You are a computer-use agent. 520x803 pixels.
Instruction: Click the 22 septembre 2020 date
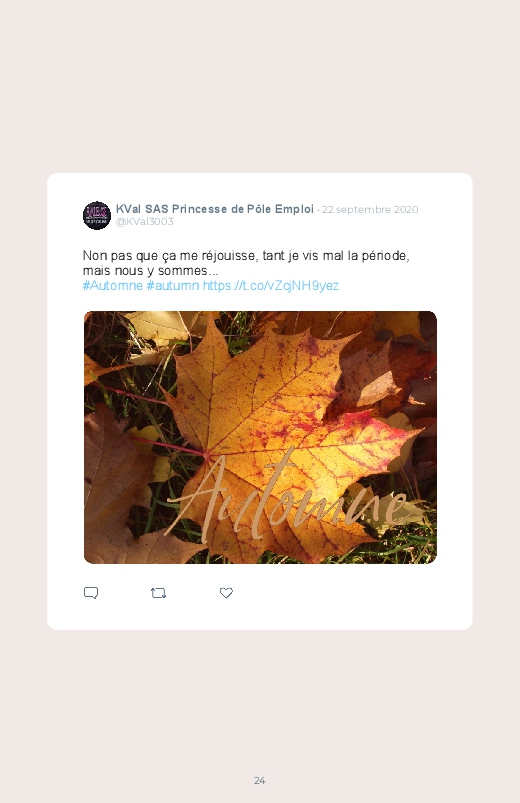tap(370, 209)
